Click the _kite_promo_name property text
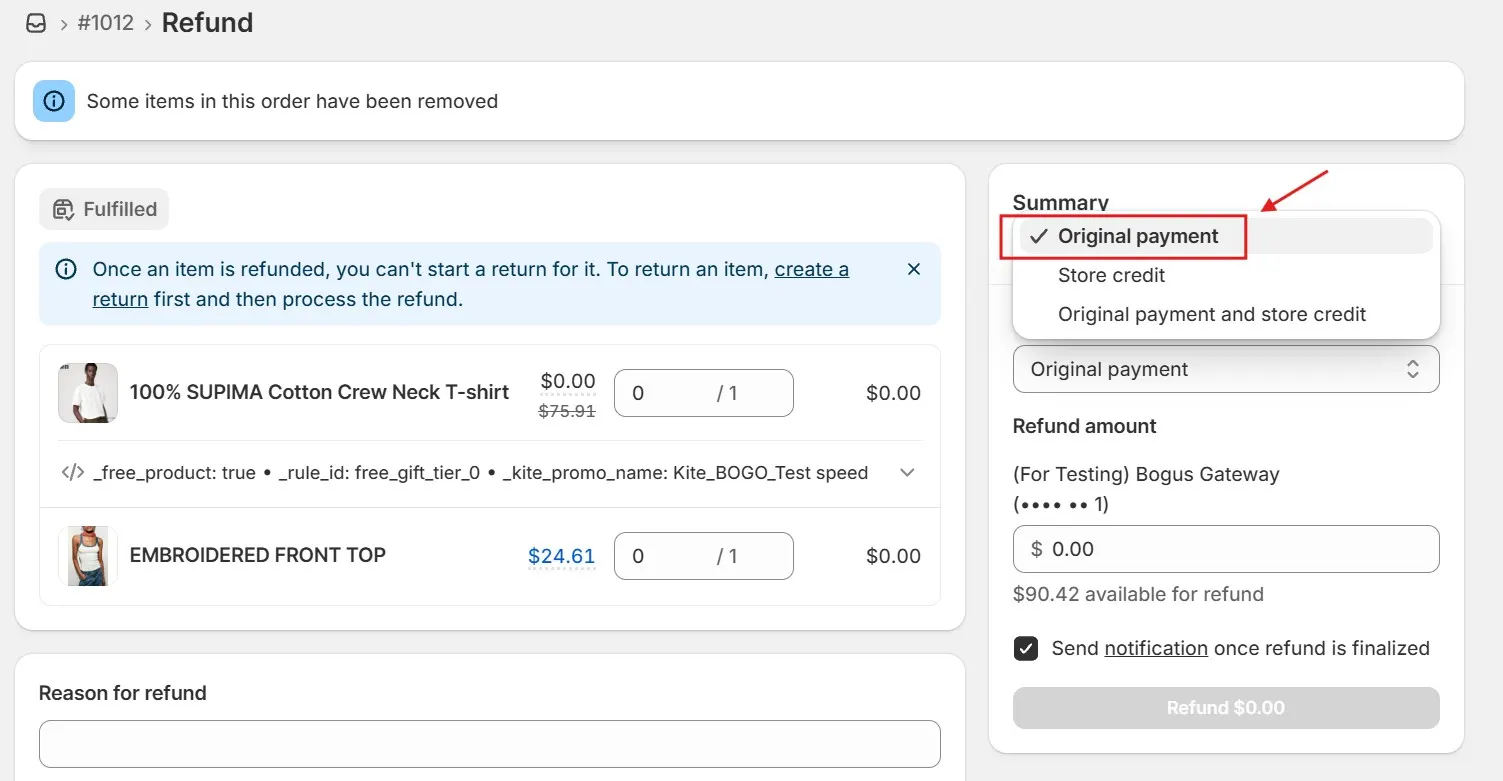 [685, 473]
